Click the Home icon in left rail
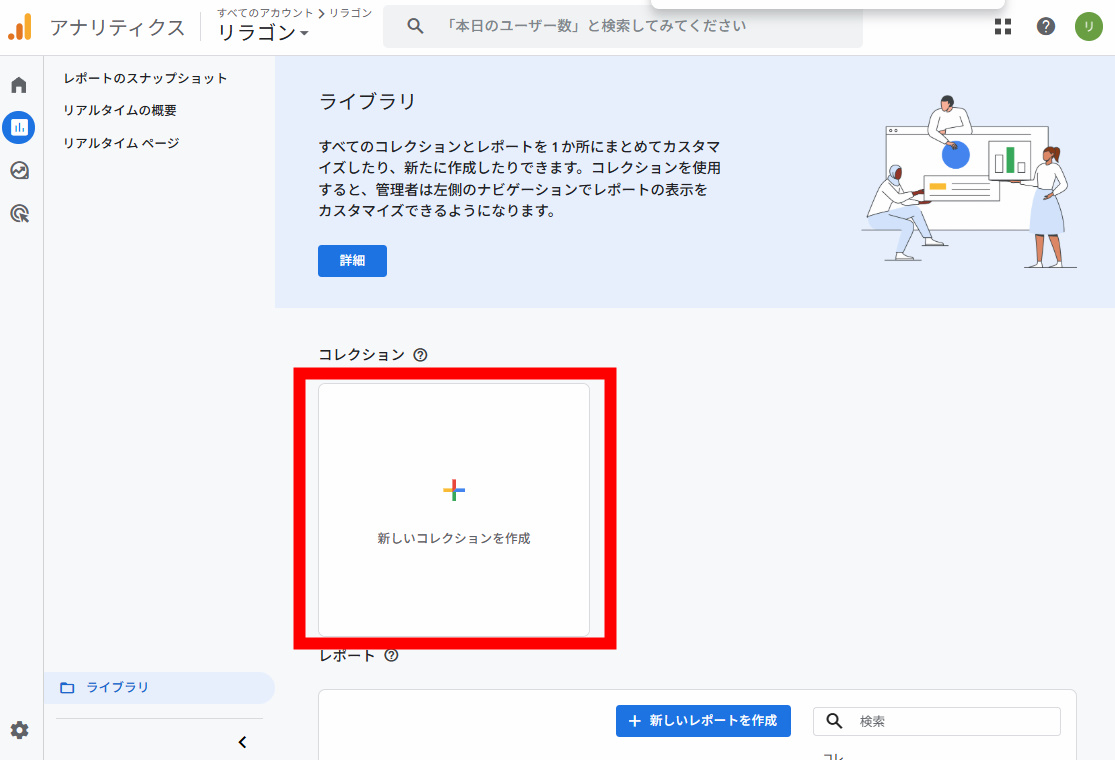This screenshot has width=1115, height=760. point(19,85)
